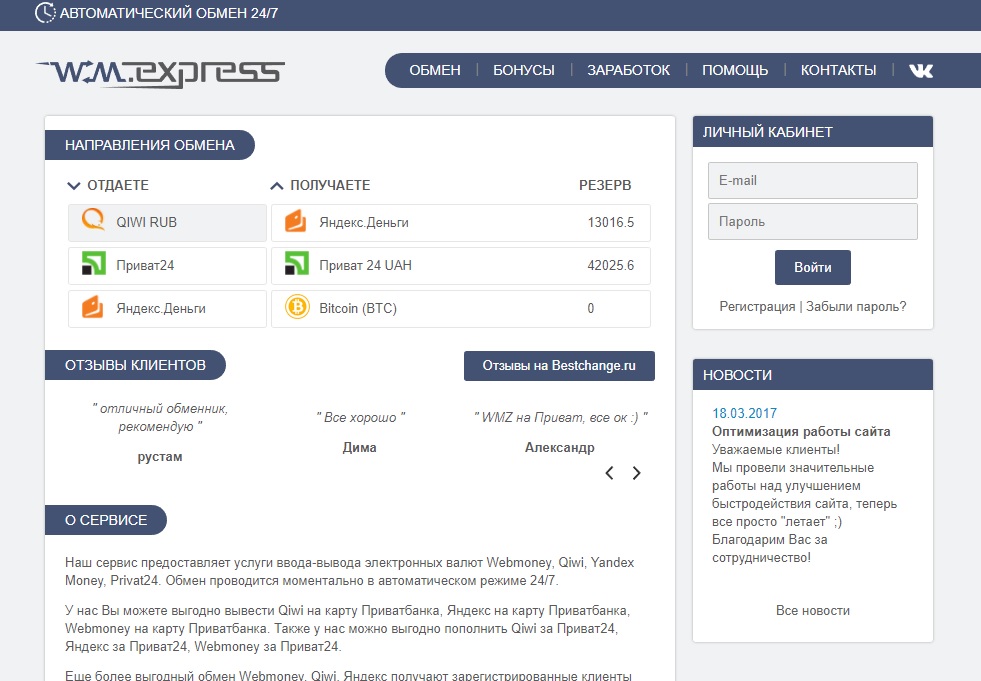981x681 pixels.
Task: Open the КОНТАКТЫ menu item
Action: click(838, 70)
